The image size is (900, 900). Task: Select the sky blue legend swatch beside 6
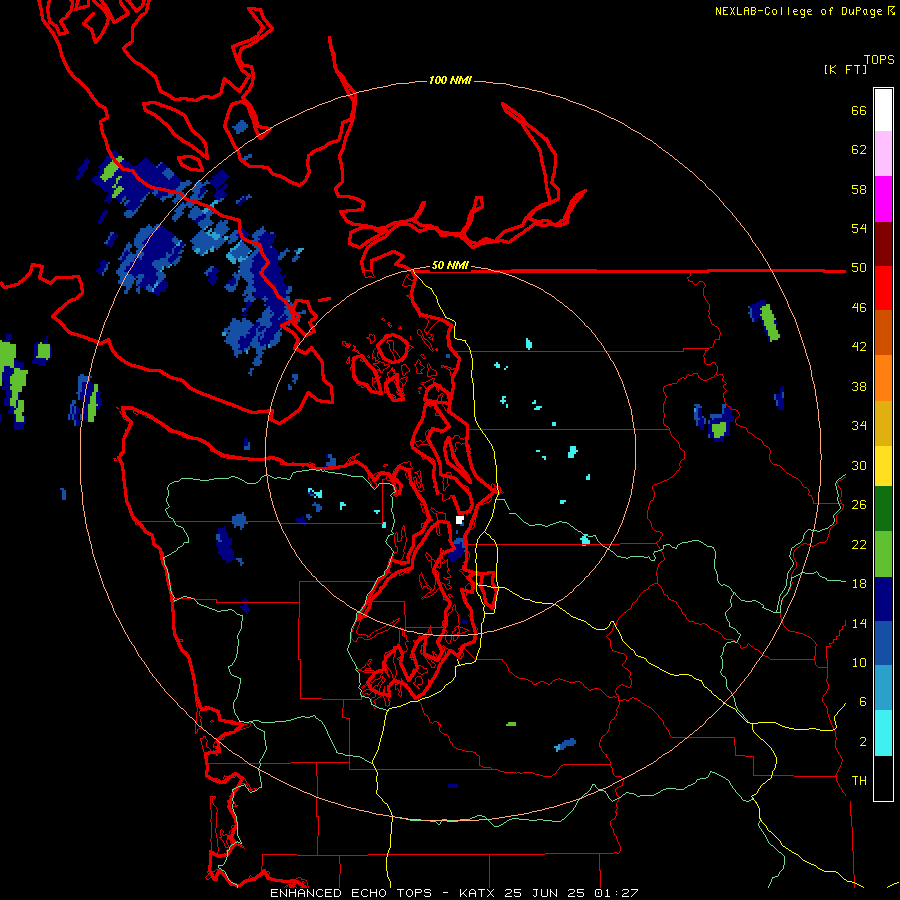tap(883, 688)
